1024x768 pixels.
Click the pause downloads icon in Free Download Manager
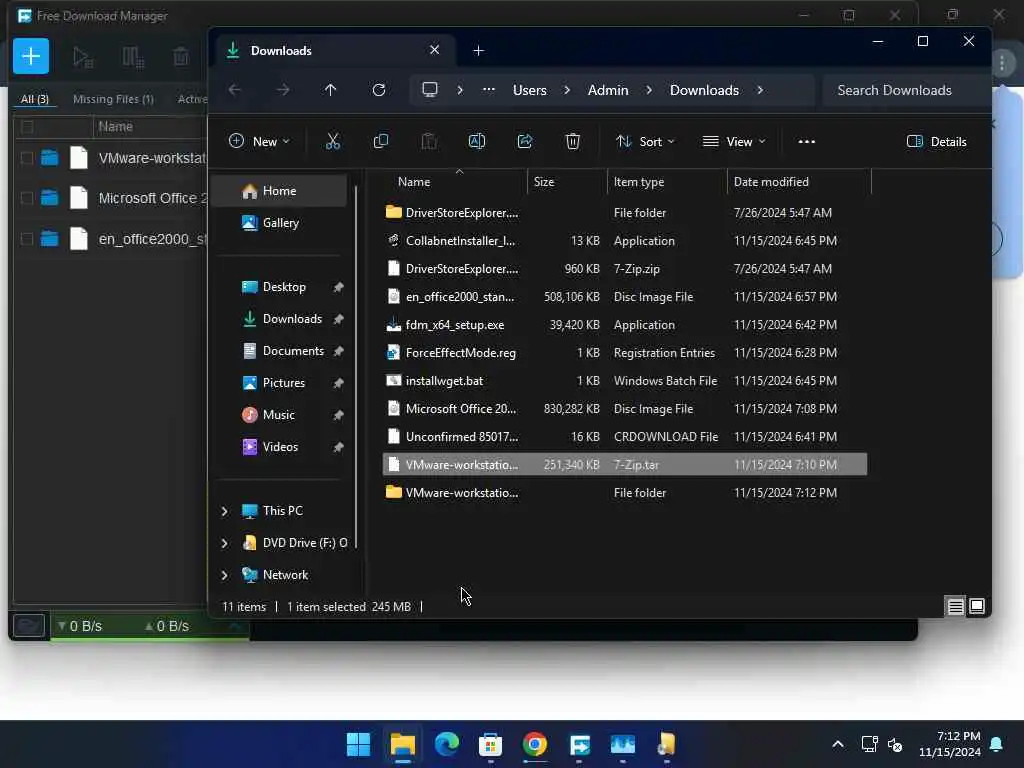[133, 57]
